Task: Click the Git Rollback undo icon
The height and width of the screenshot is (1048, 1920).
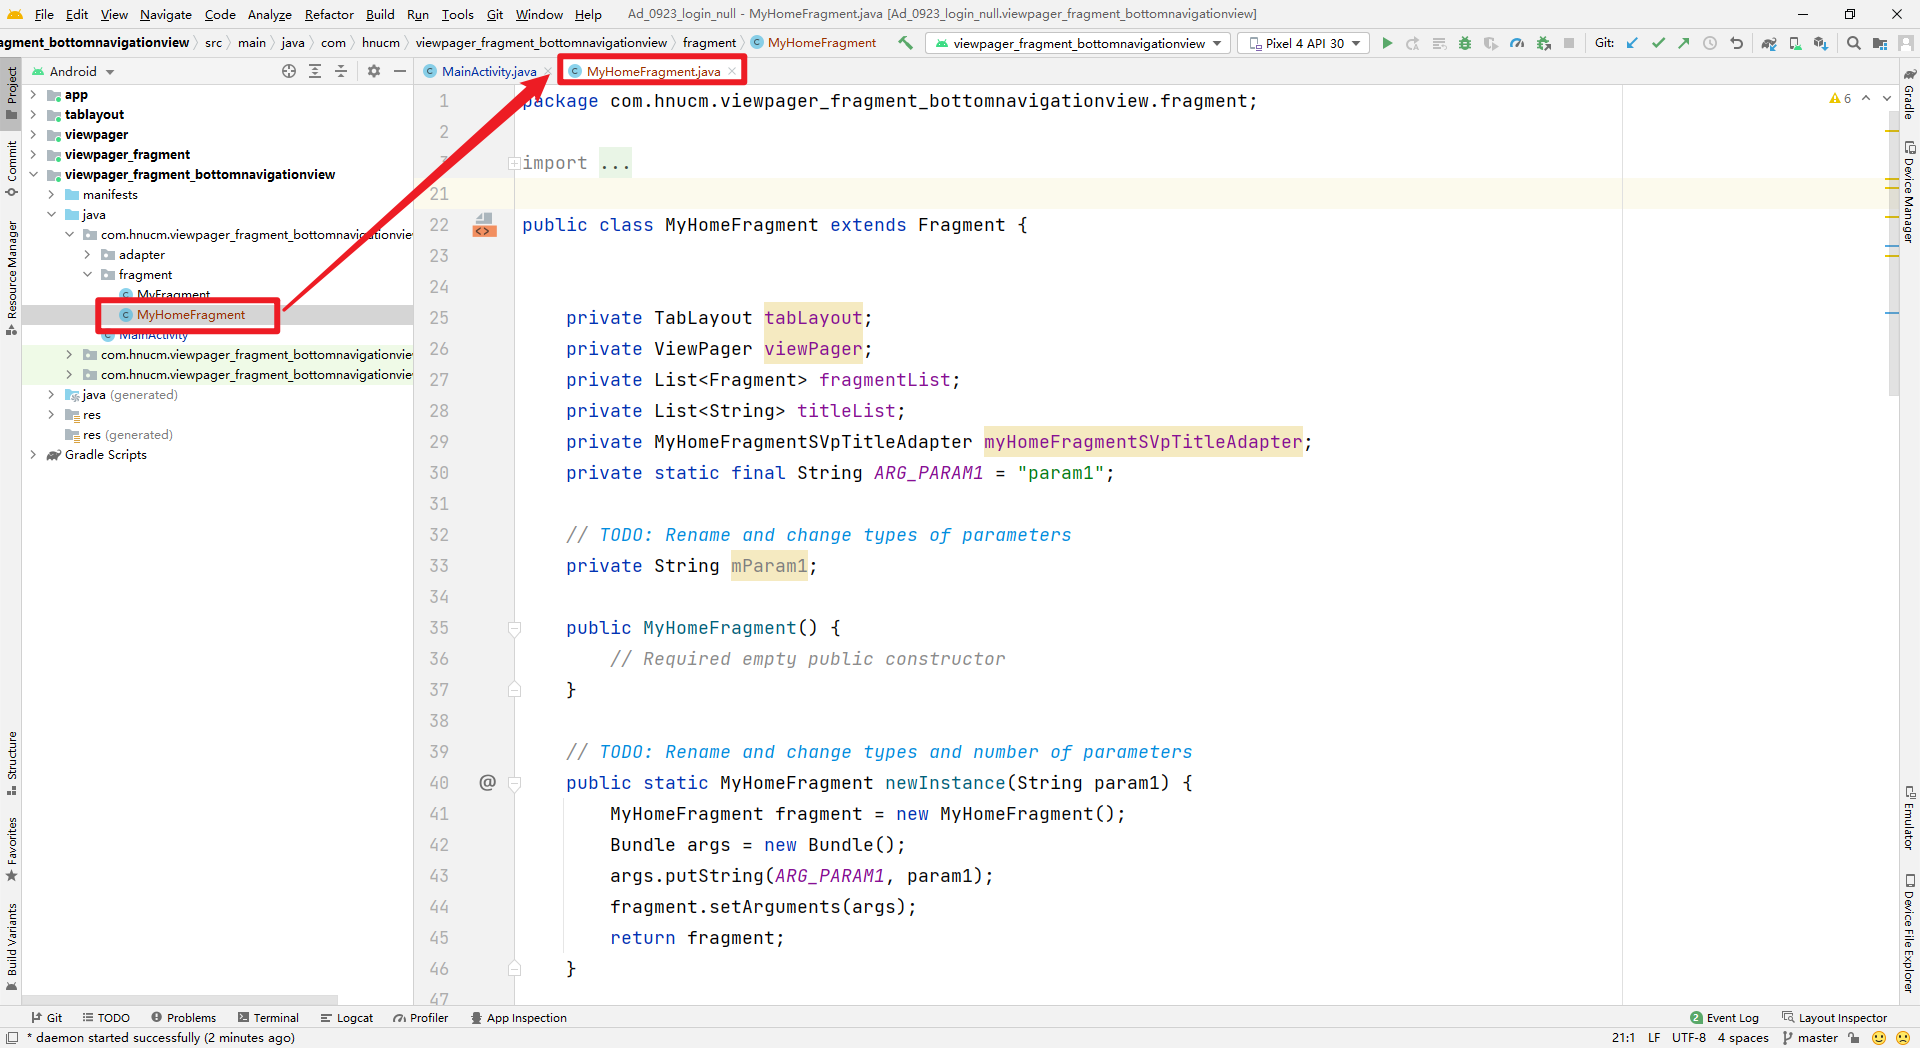Action: [x=1736, y=43]
